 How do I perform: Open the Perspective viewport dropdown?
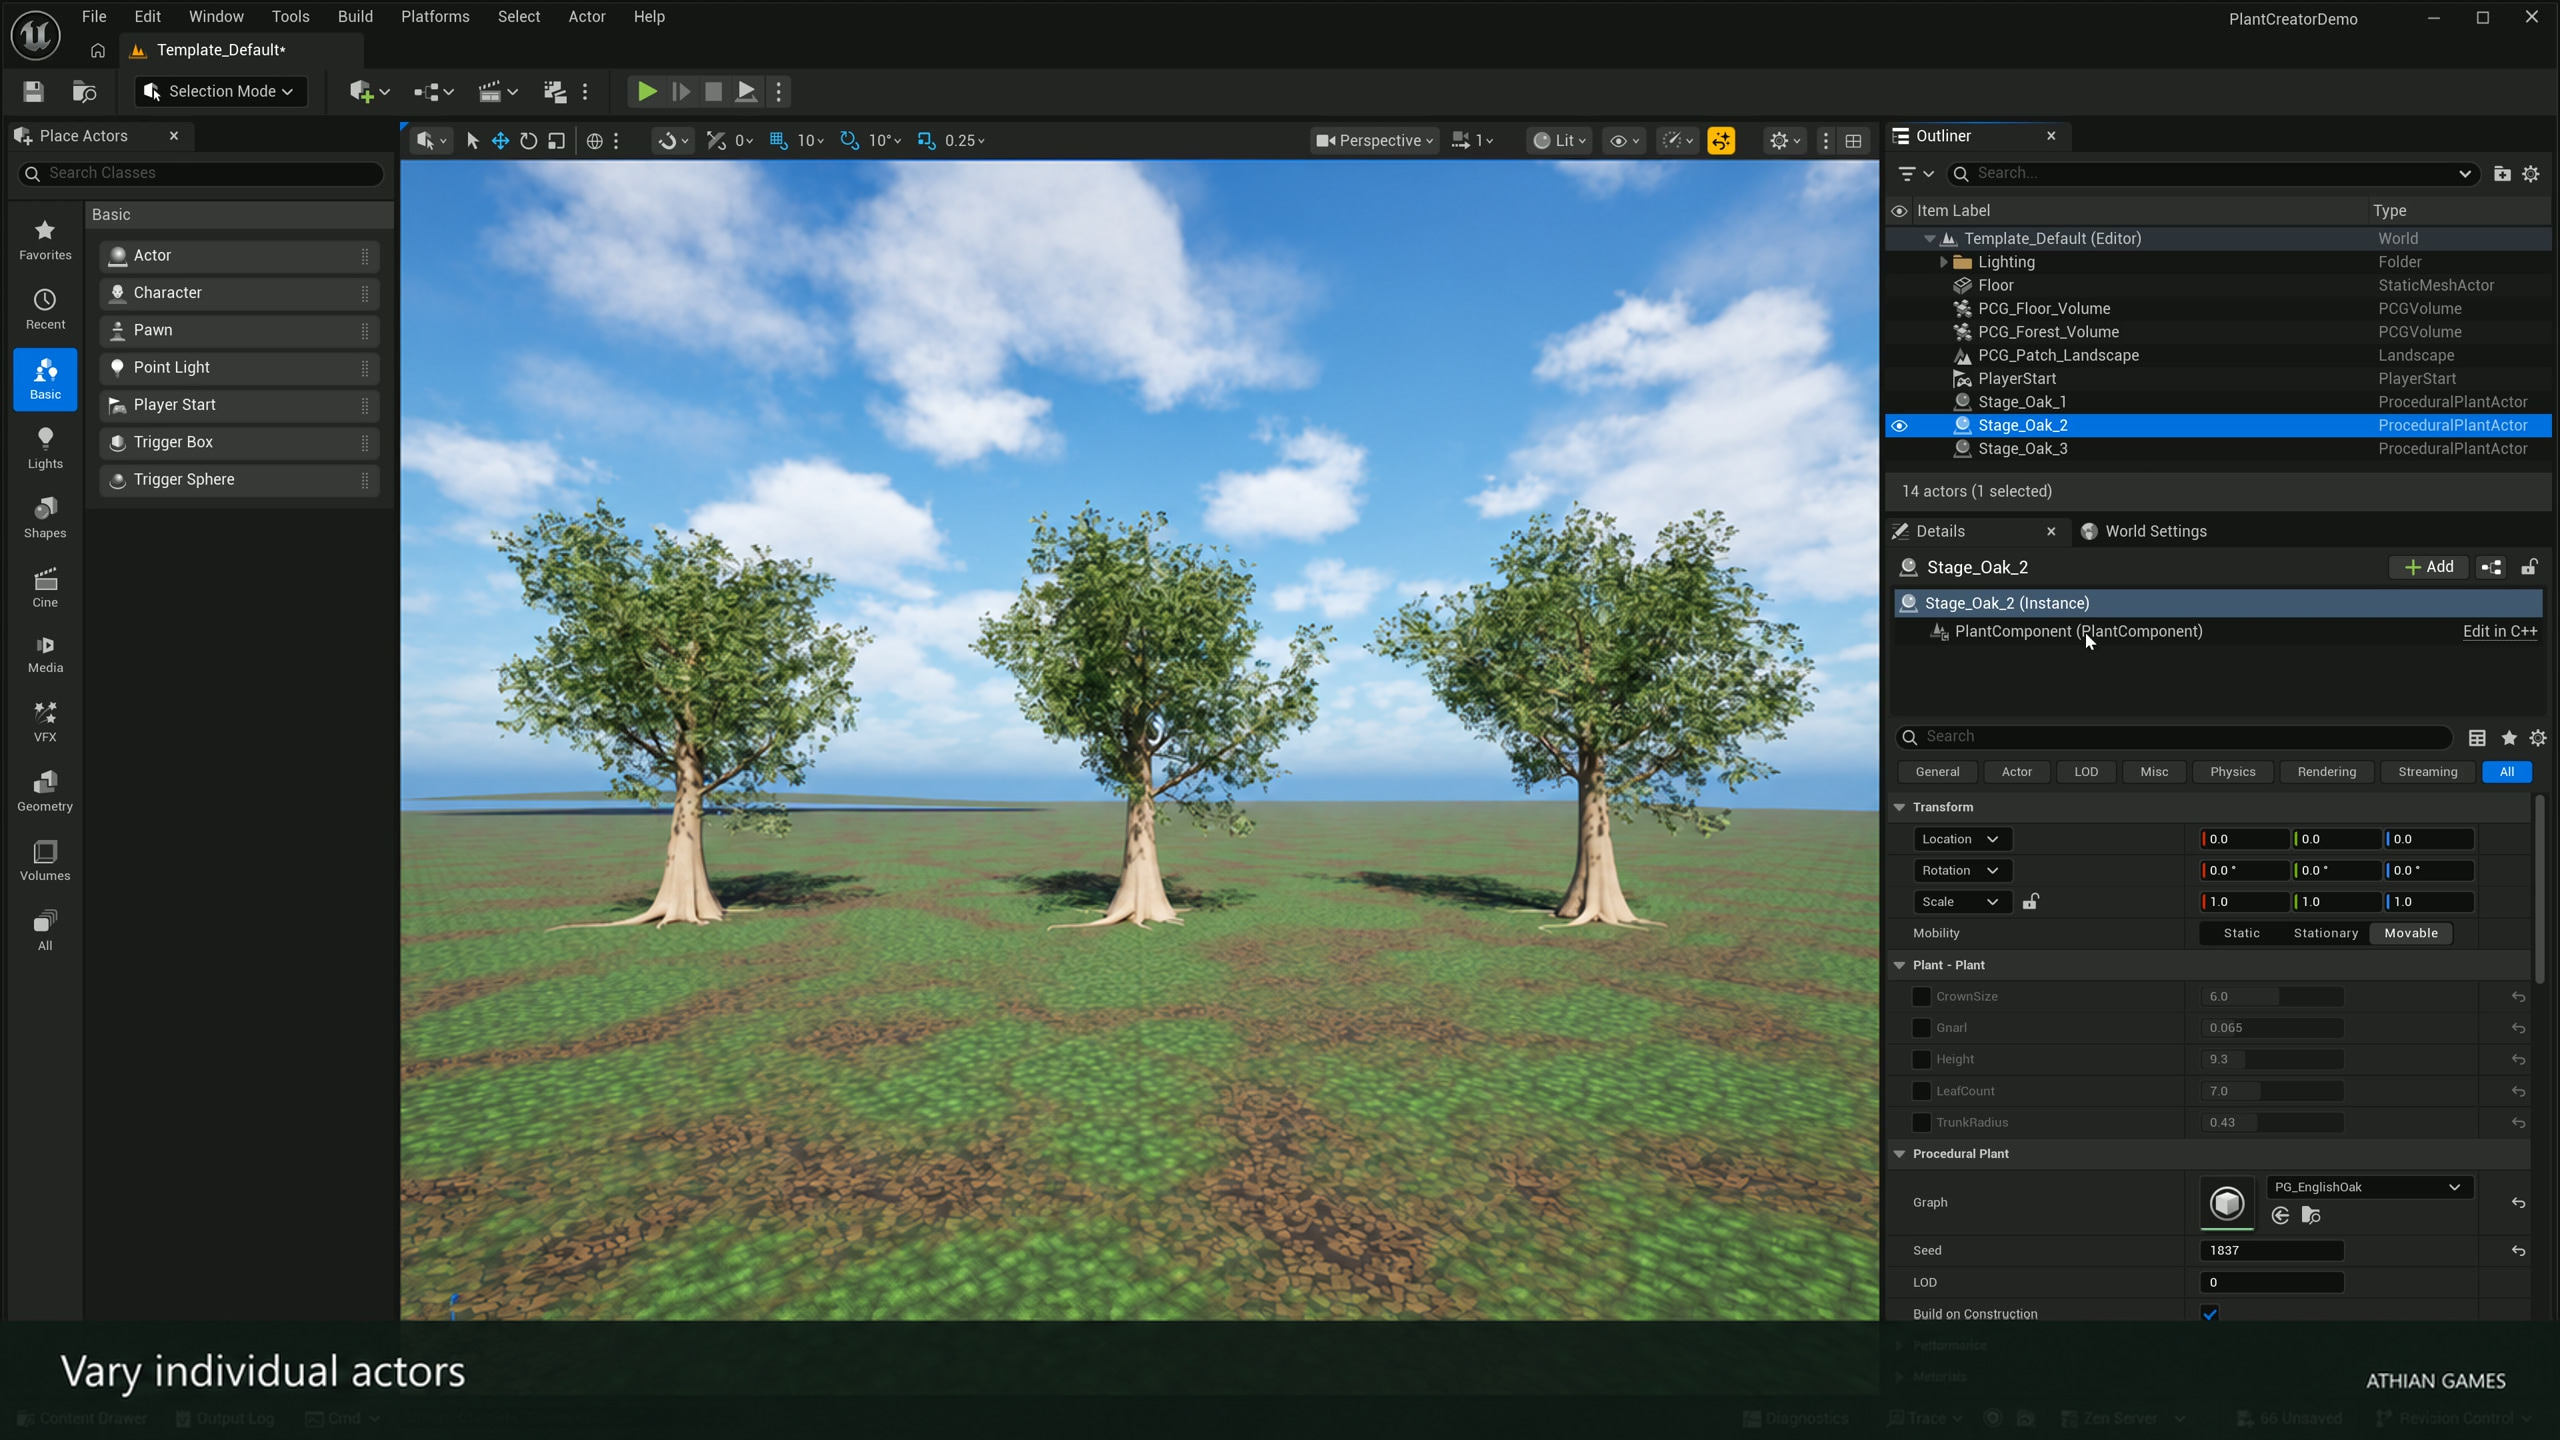(x=1374, y=141)
